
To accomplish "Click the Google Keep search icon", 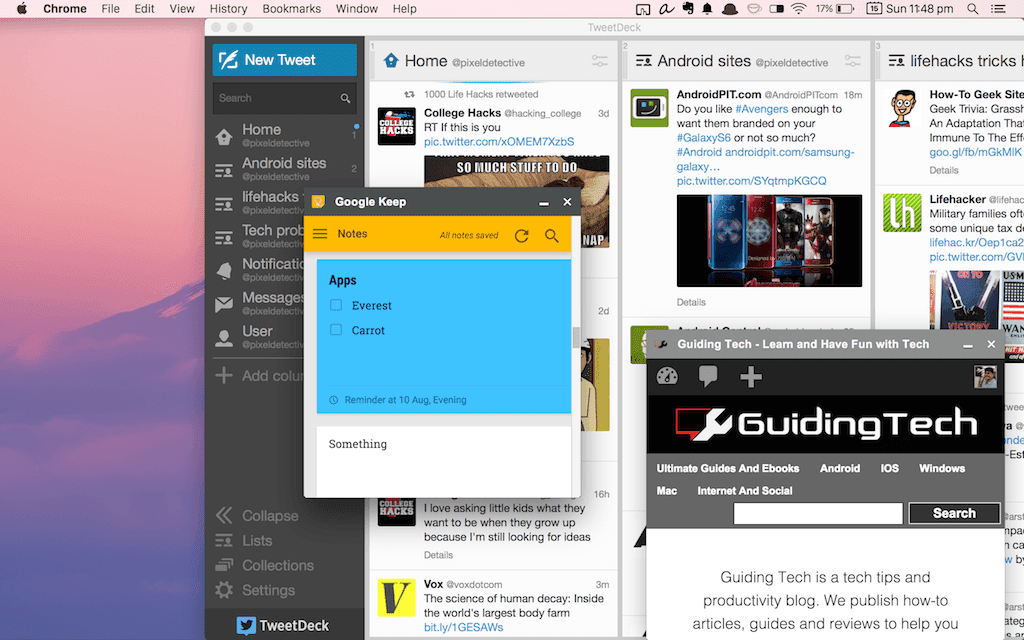I will (552, 235).
